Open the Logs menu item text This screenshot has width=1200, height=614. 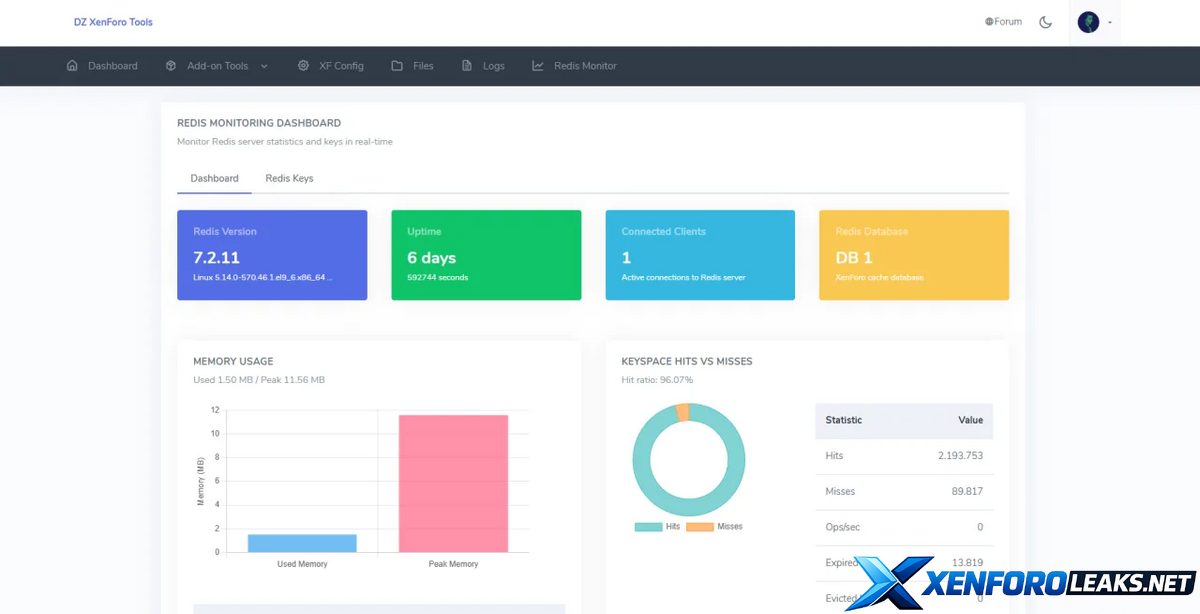click(494, 66)
